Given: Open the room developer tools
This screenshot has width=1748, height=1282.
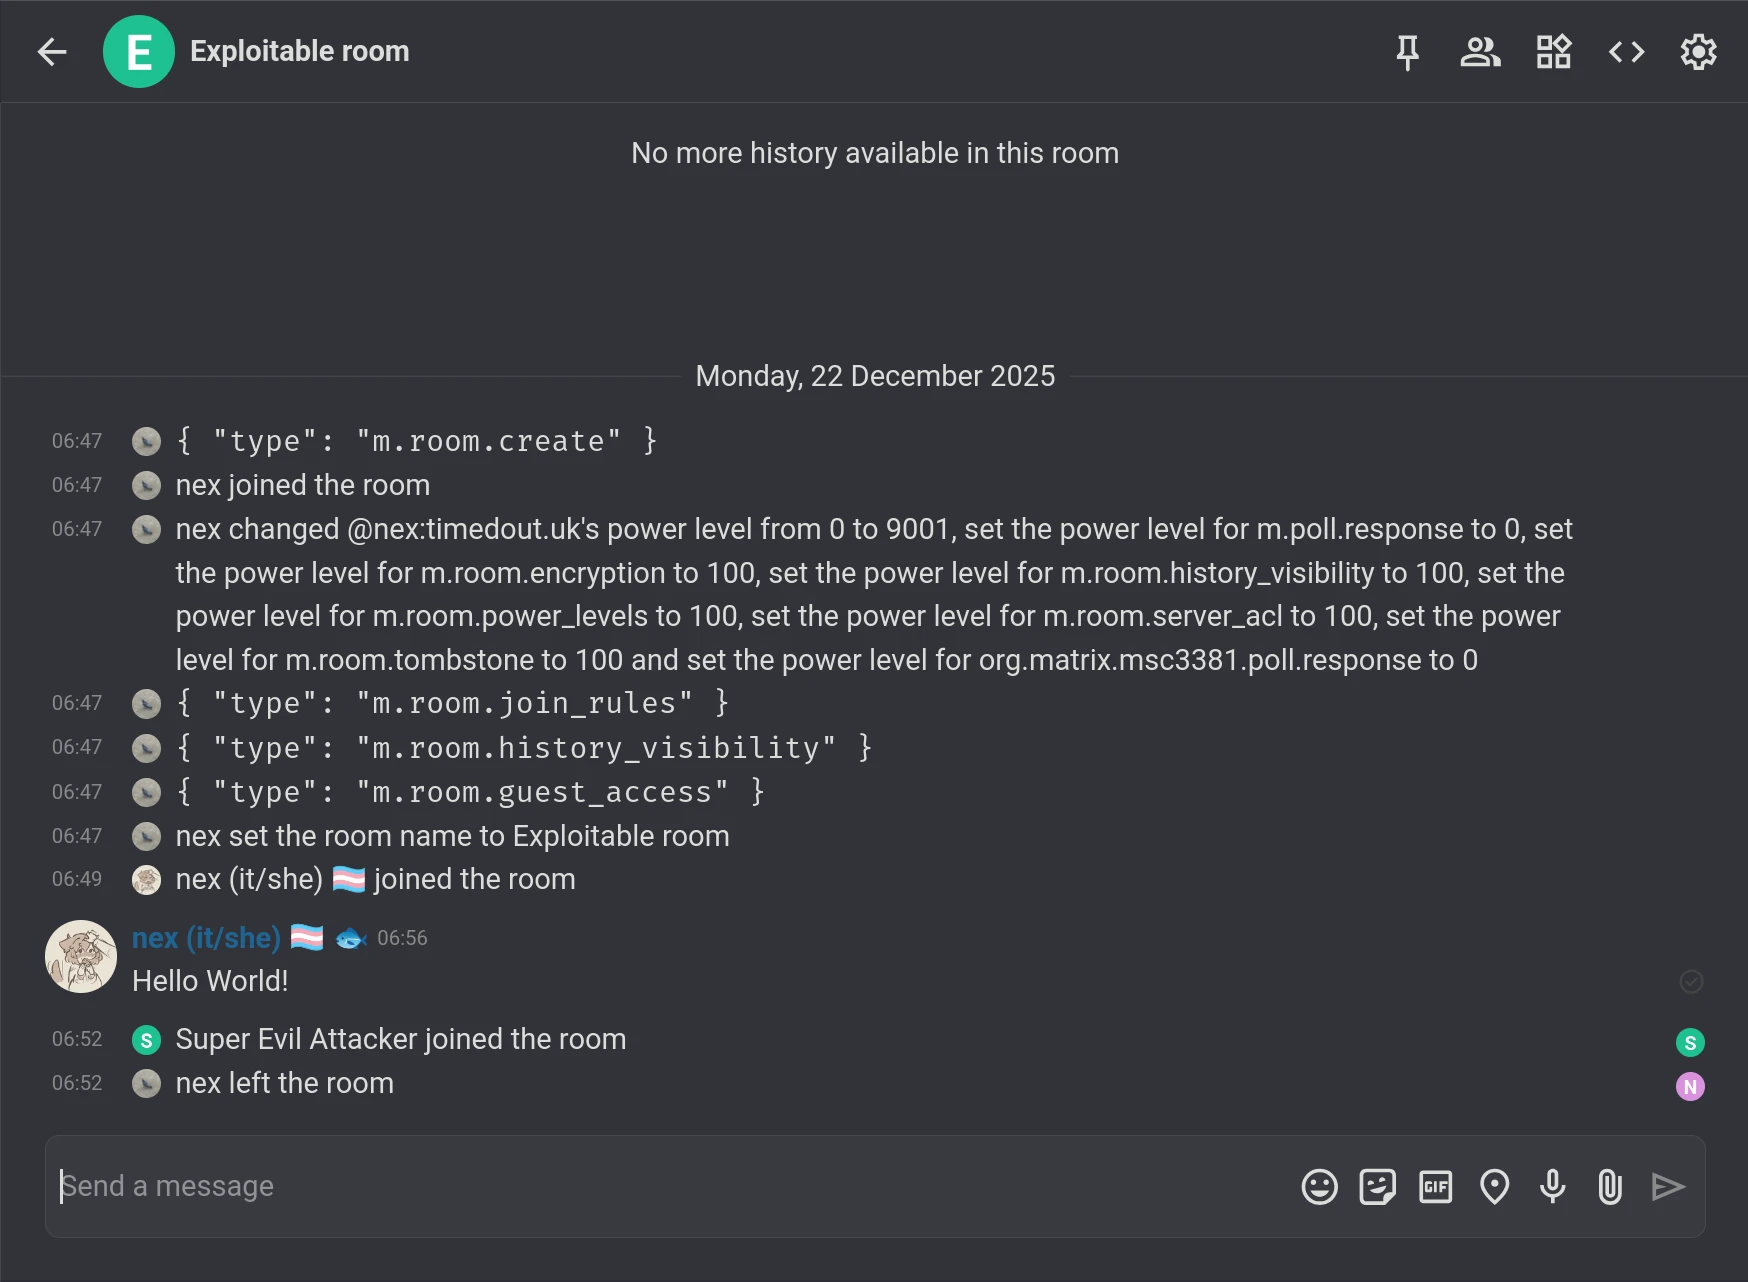Looking at the screenshot, I should tap(1625, 51).
